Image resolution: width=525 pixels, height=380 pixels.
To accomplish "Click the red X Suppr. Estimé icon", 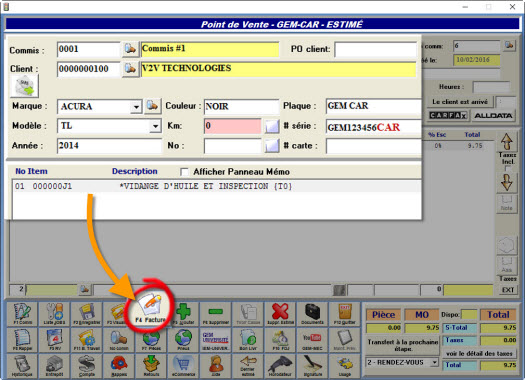I will click(x=280, y=314).
